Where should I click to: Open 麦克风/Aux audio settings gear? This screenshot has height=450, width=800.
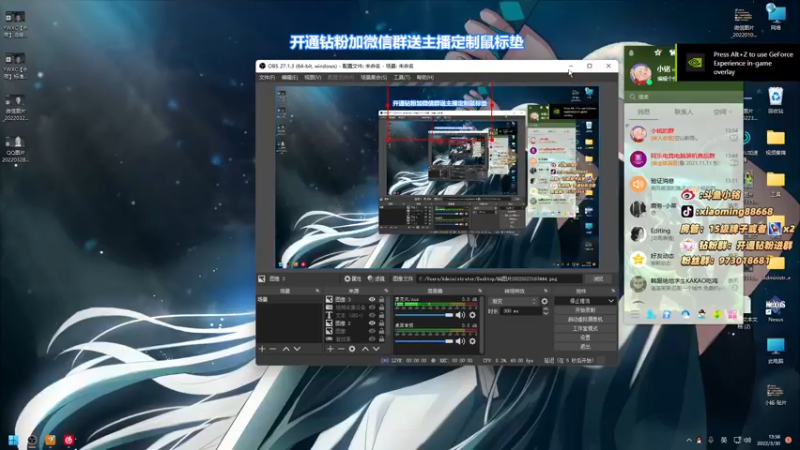(472, 315)
